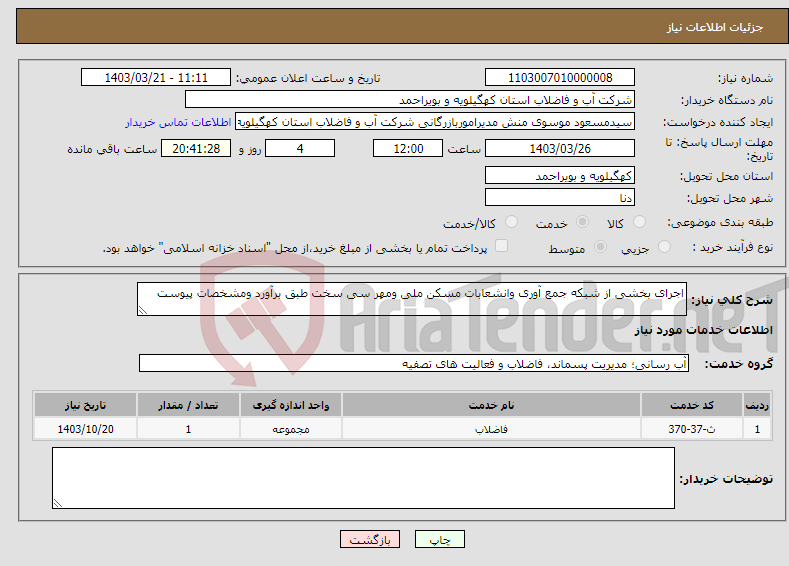
Task: Click the service name cell فاضلاب
Action: point(492,429)
